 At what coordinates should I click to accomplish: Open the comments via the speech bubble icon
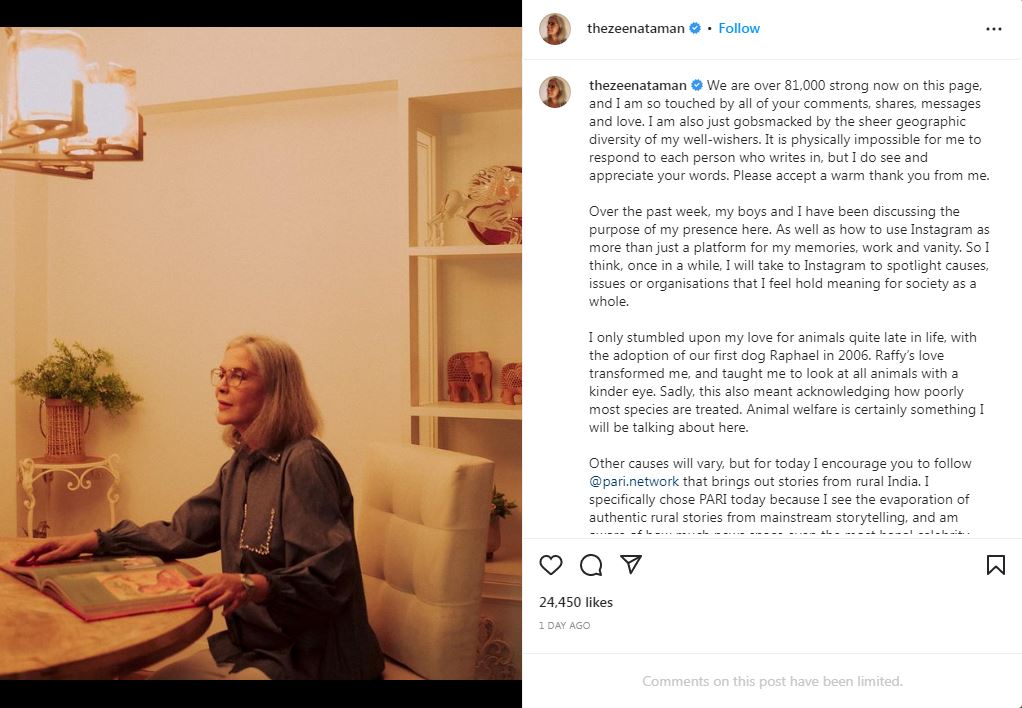pos(591,565)
